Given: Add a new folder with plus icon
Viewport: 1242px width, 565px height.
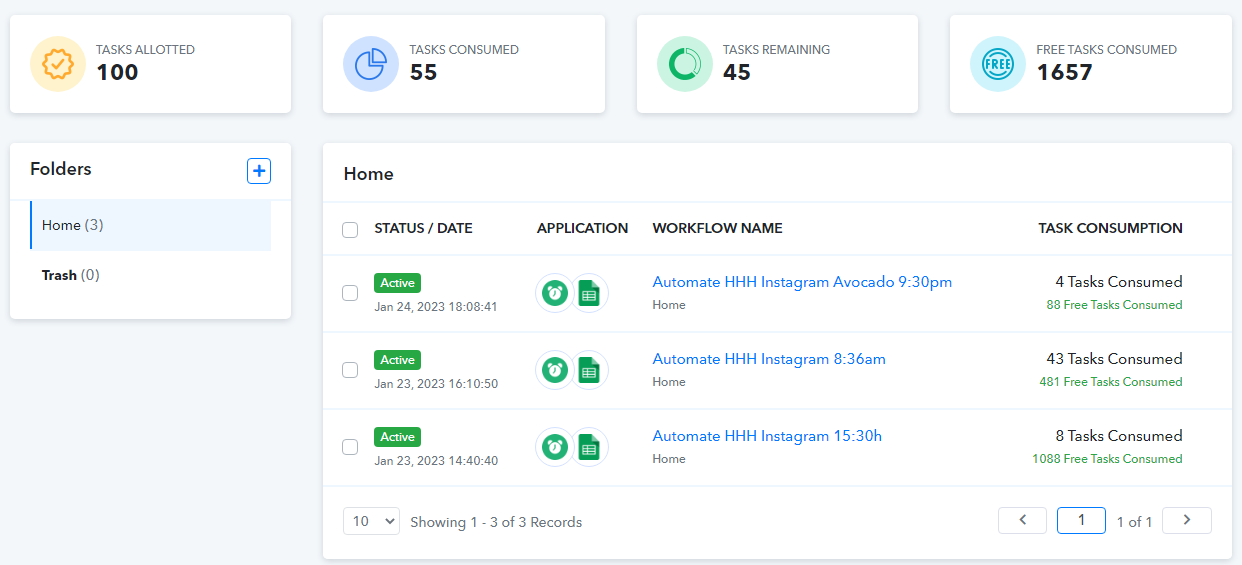Looking at the screenshot, I should tap(259, 171).
